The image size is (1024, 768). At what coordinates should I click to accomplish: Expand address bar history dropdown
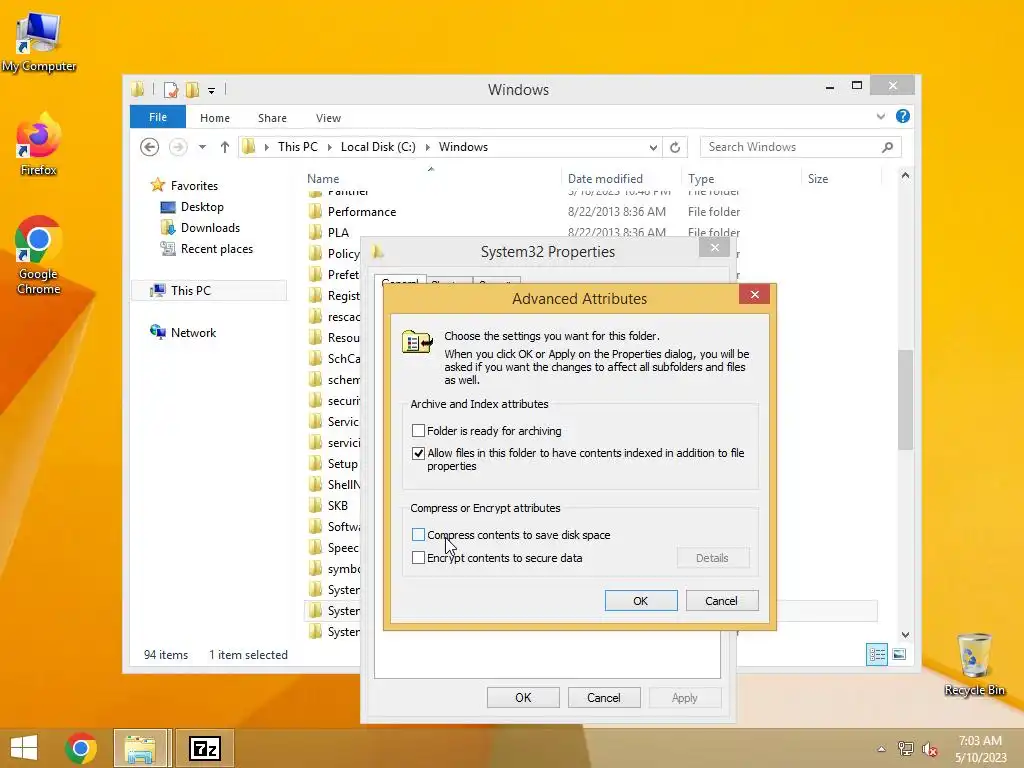coord(652,148)
